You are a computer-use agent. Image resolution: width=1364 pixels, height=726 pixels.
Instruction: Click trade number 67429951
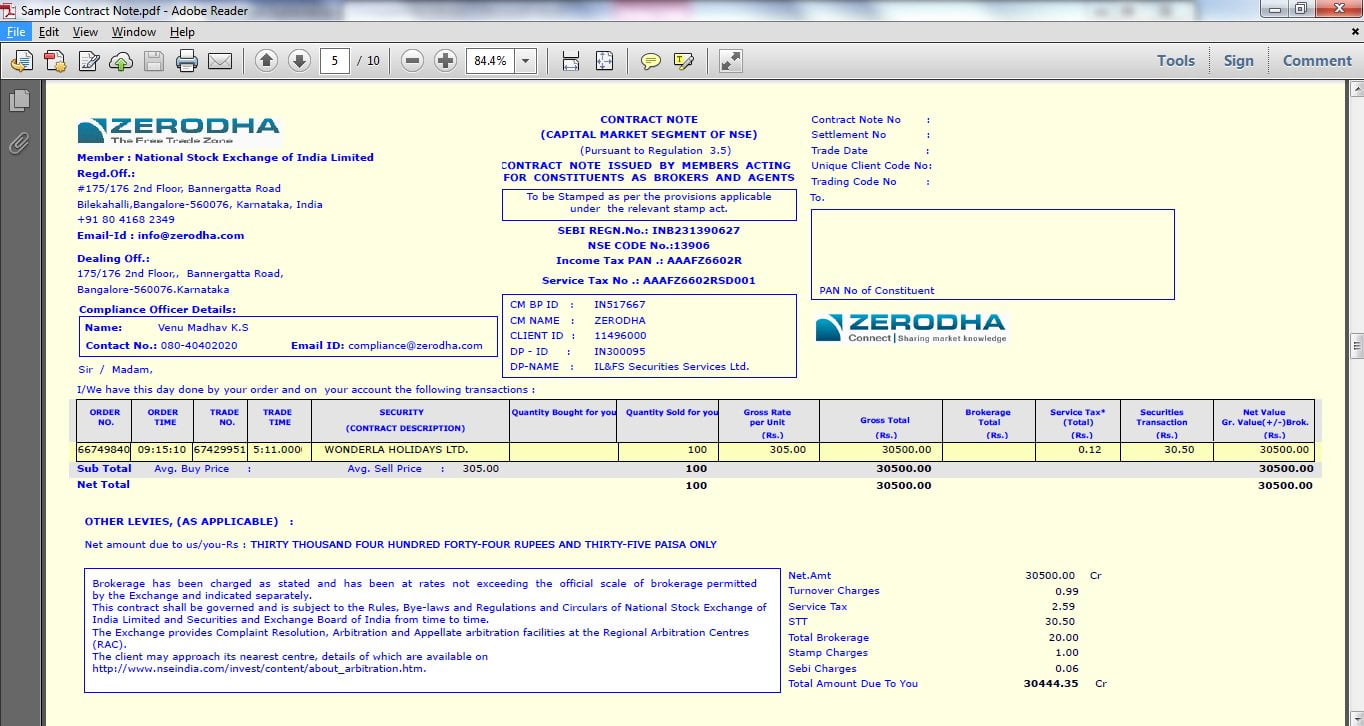click(x=219, y=450)
